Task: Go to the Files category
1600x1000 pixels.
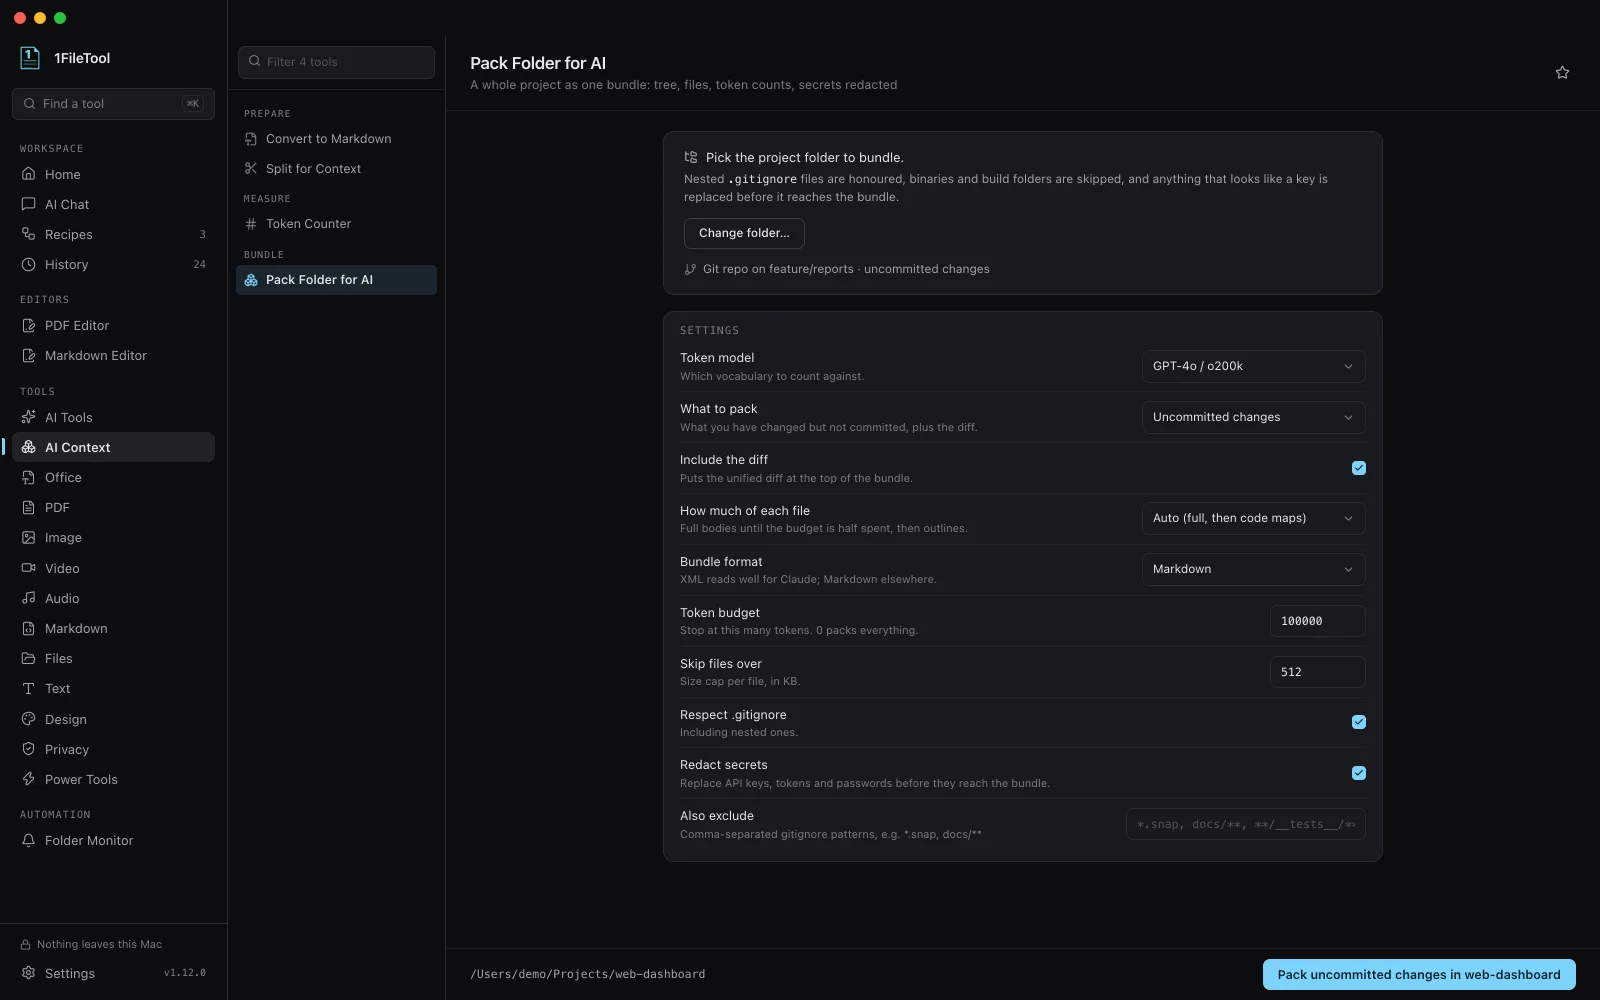Action: click(x=113, y=658)
